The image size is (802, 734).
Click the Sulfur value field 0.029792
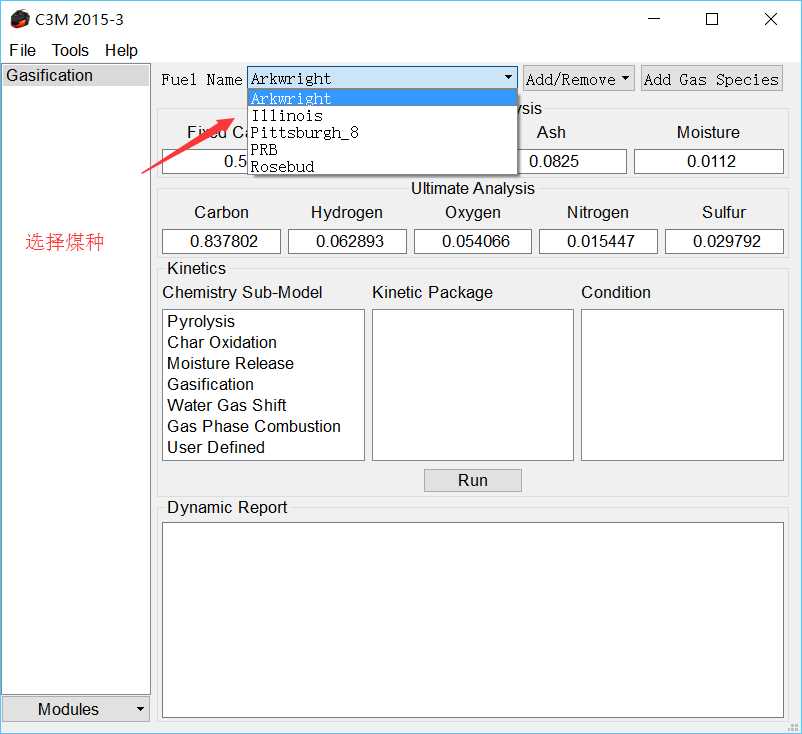pos(724,241)
